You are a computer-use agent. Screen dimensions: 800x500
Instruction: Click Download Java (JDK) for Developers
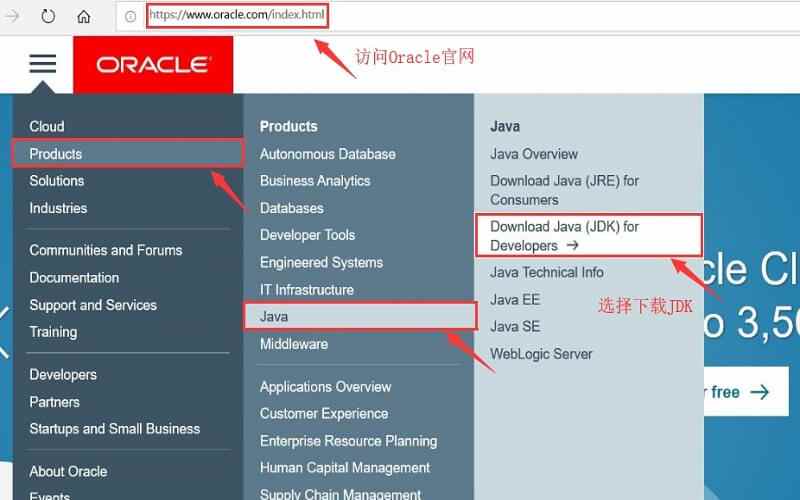pyautogui.click(x=589, y=236)
